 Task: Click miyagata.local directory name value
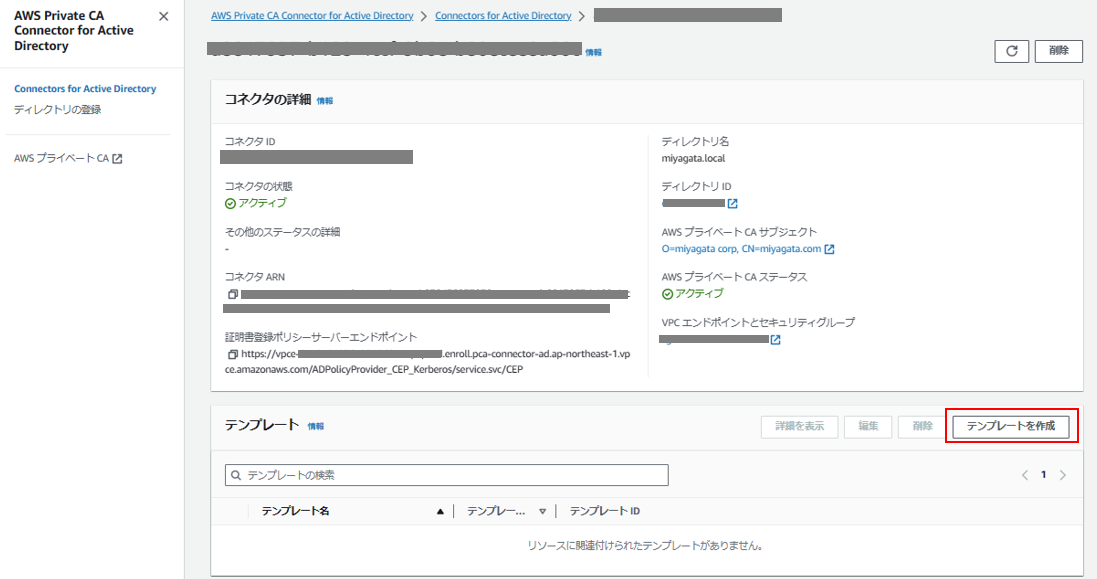coord(693,159)
